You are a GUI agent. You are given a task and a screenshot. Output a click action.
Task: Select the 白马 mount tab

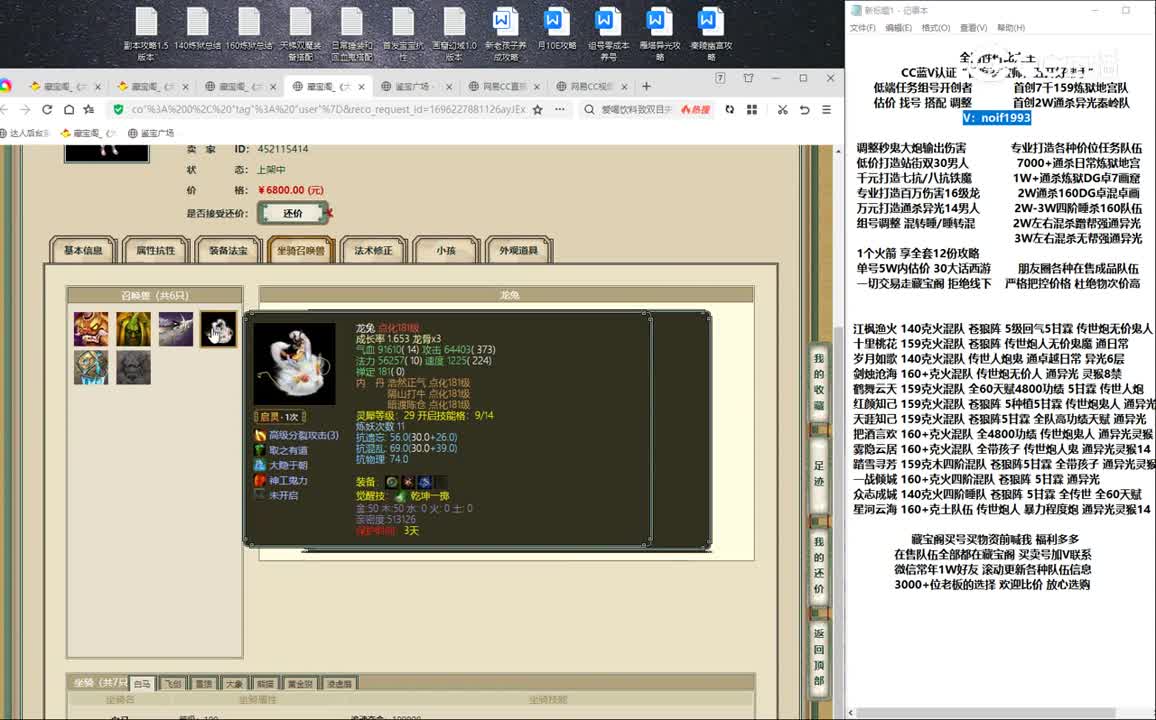[x=142, y=684]
